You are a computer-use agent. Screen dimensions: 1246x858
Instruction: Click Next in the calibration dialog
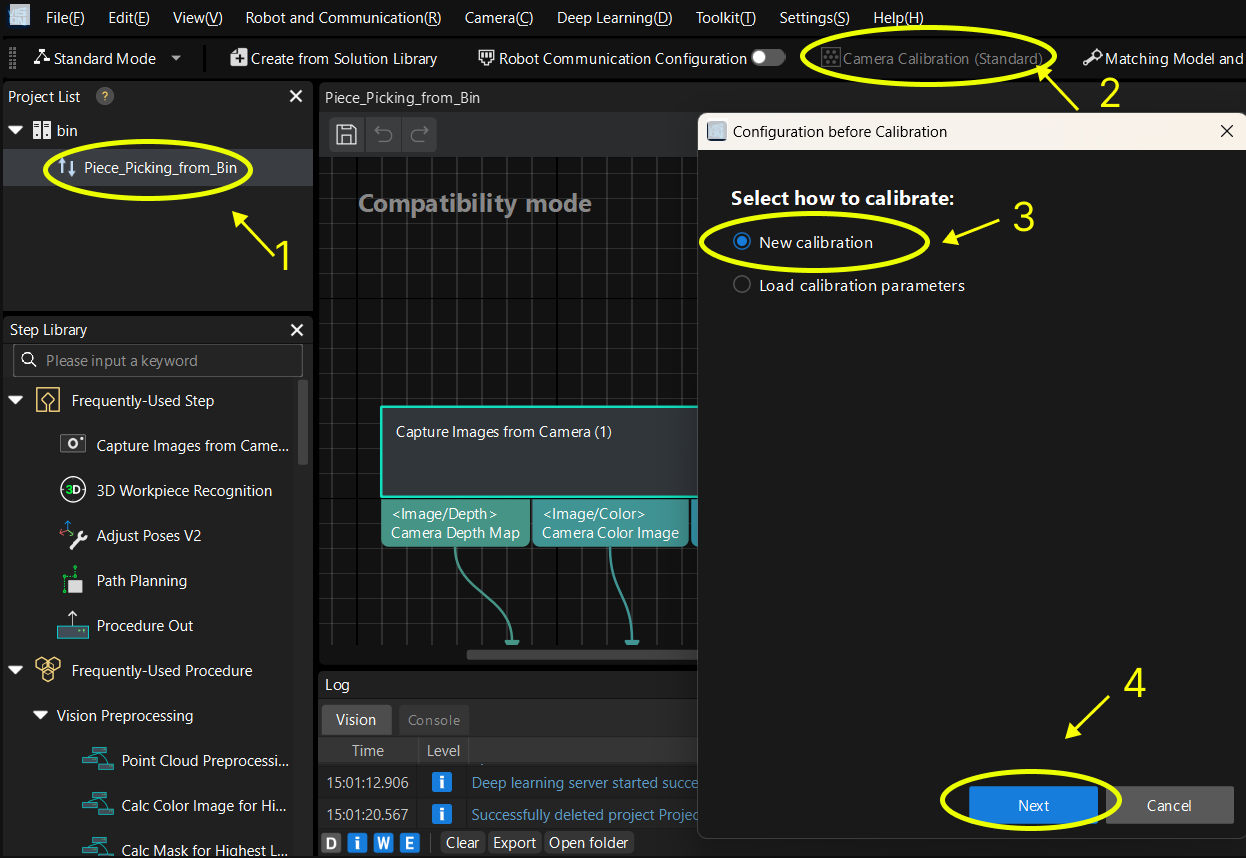point(1033,805)
